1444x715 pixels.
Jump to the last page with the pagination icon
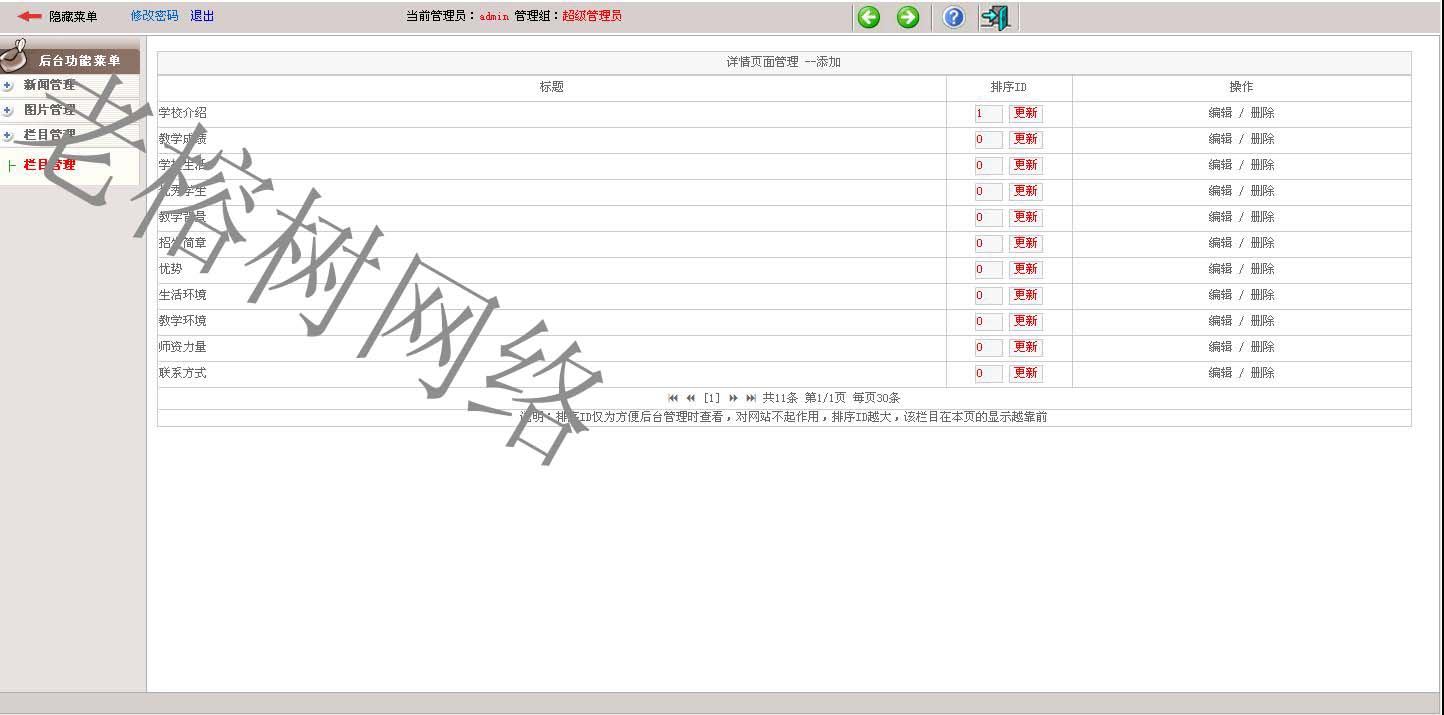751,398
